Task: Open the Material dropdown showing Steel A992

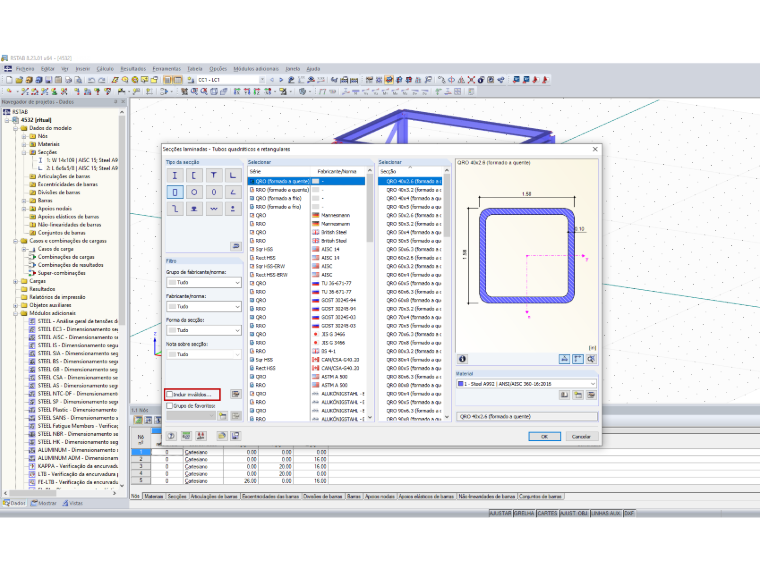Action: tap(526, 384)
